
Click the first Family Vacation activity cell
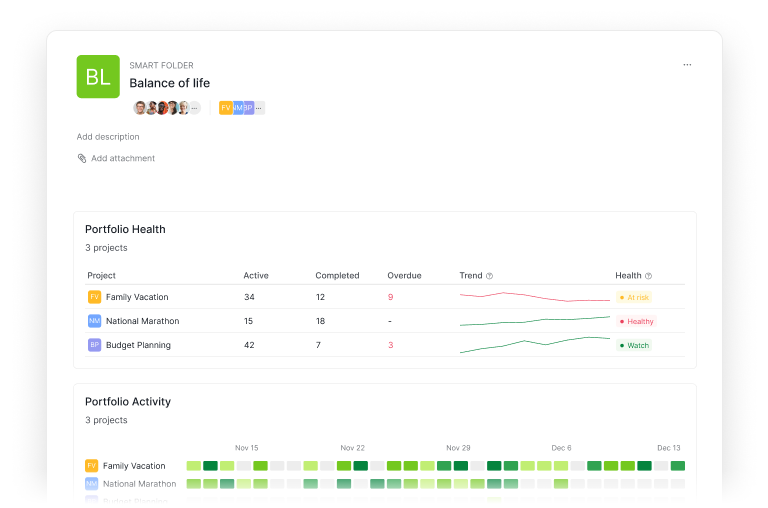tap(193, 465)
